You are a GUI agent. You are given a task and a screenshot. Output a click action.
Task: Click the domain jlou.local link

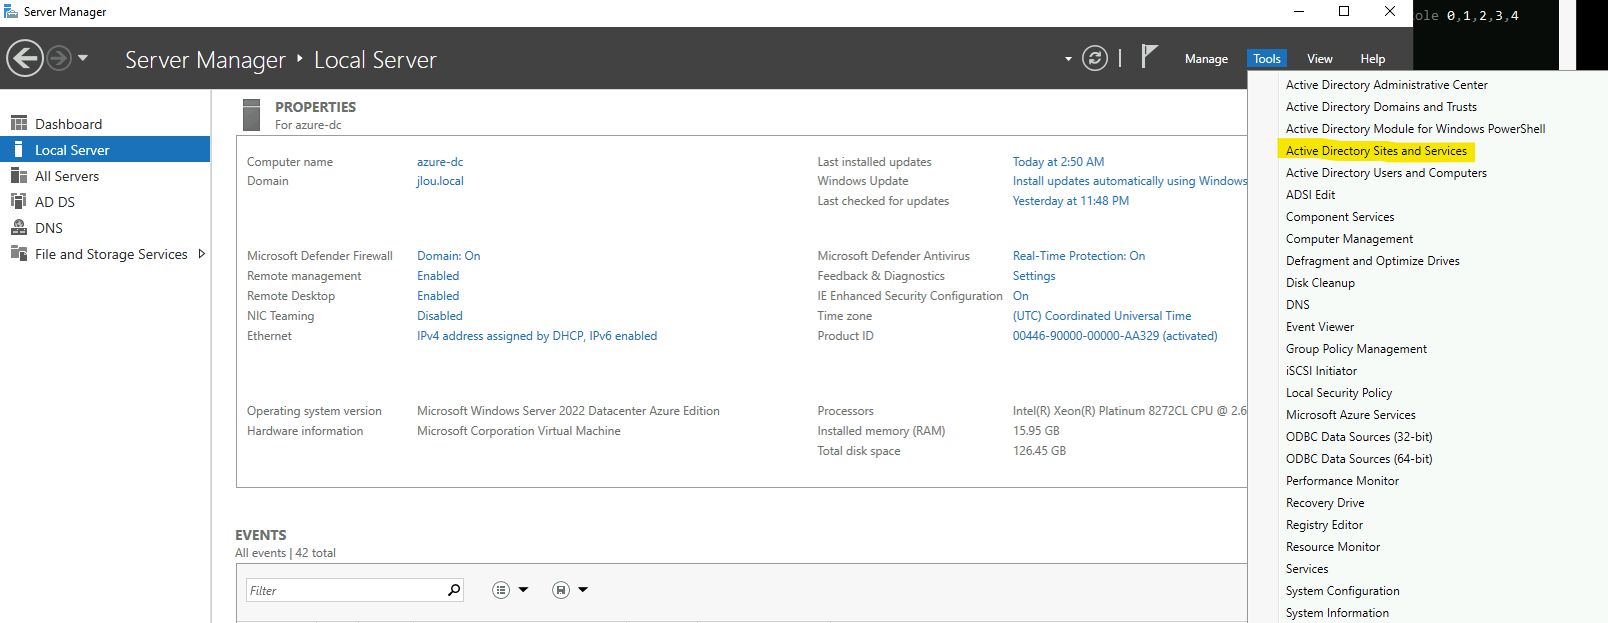(x=440, y=181)
